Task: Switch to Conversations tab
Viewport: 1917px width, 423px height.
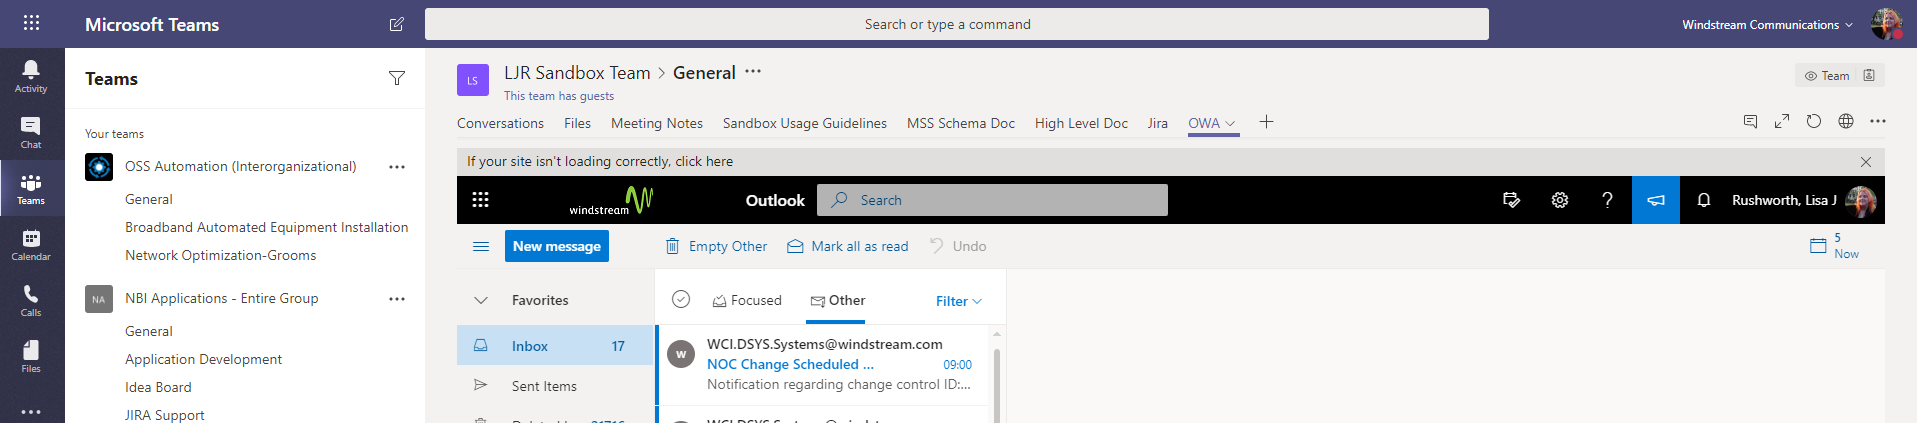Action: tap(500, 123)
